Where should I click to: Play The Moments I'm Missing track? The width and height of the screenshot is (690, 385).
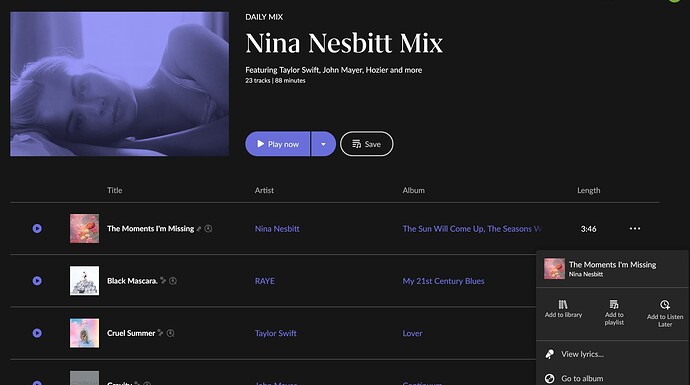(37, 228)
